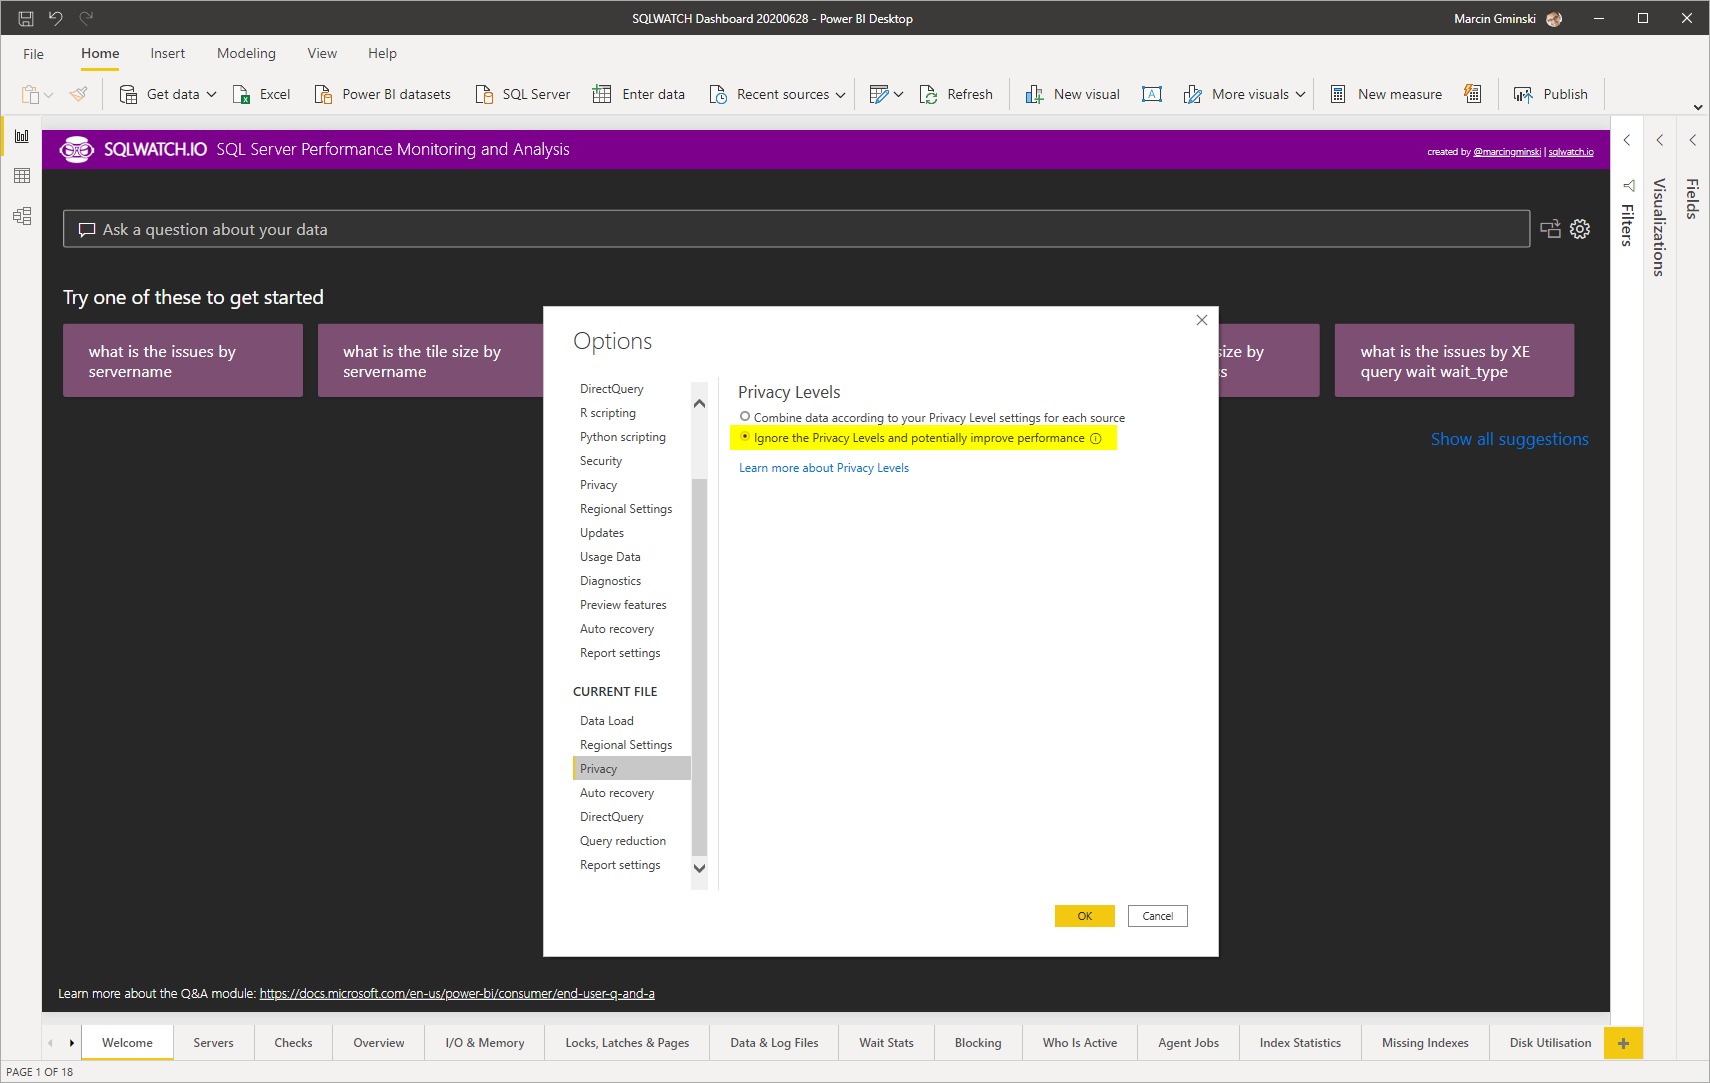Click OK in Options dialog

point(1084,916)
